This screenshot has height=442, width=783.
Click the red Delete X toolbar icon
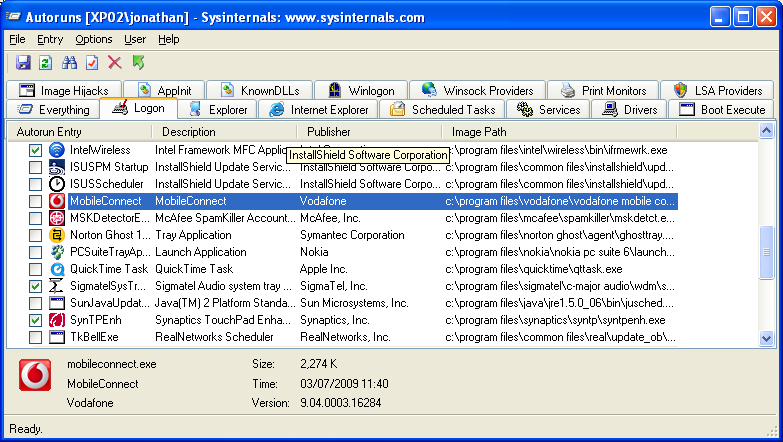tap(115, 62)
